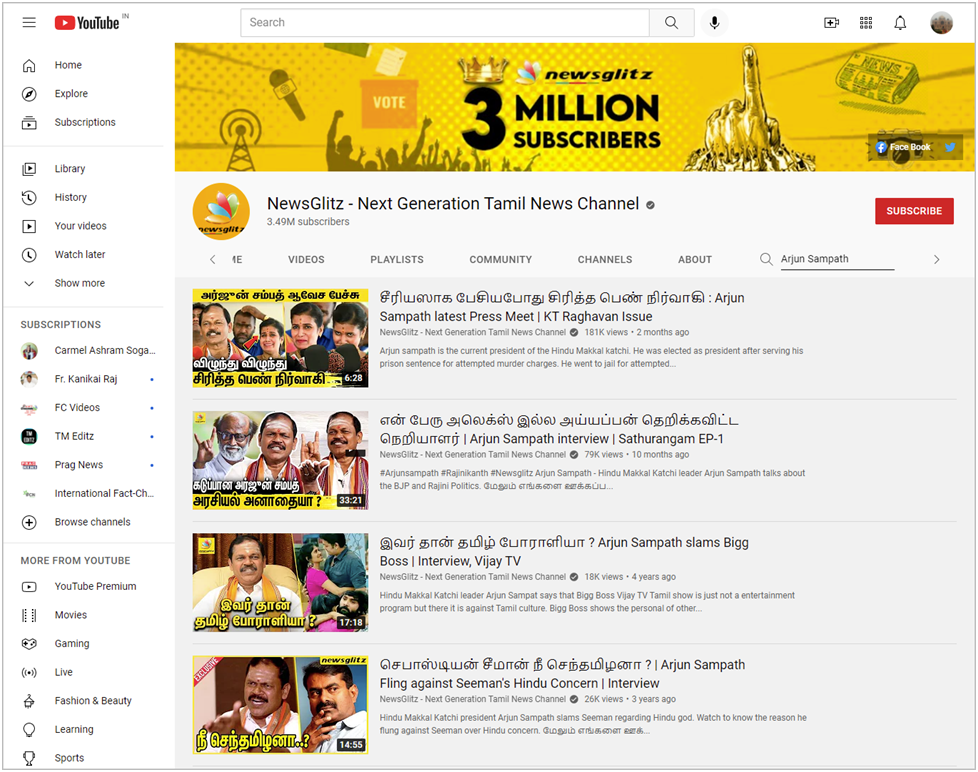The image size is (978, 772).
Task: Click the Browse channels plus icon
Action: (29, 522)
